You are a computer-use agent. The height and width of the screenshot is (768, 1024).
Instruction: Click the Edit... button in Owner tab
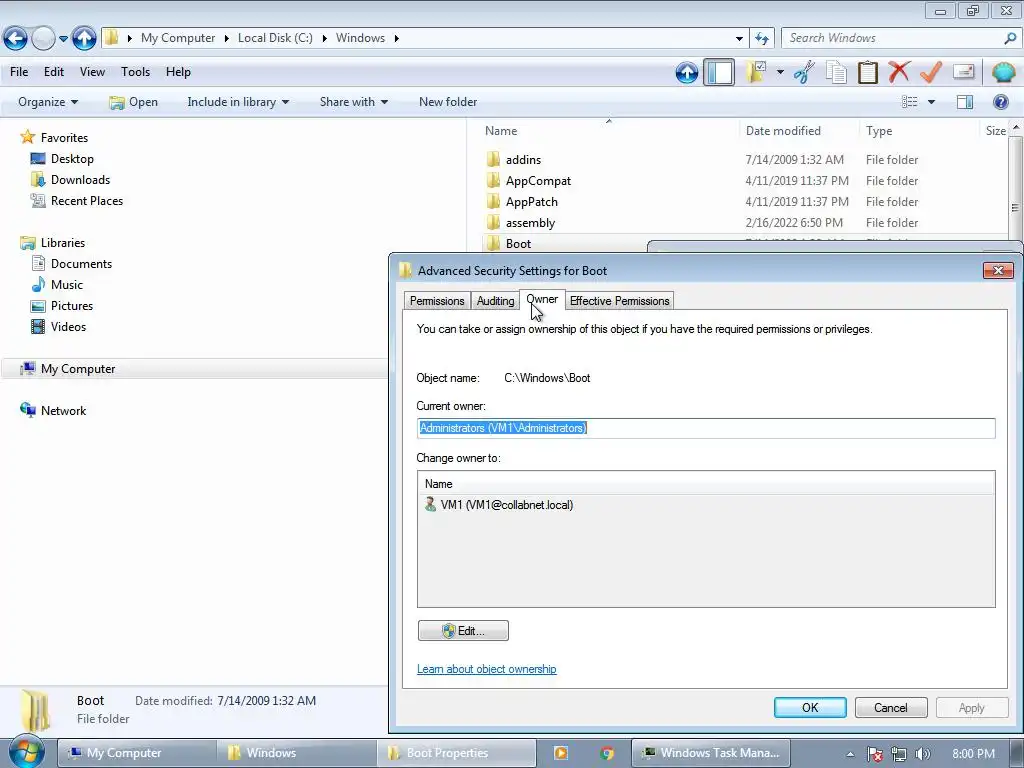click(463, 631)
